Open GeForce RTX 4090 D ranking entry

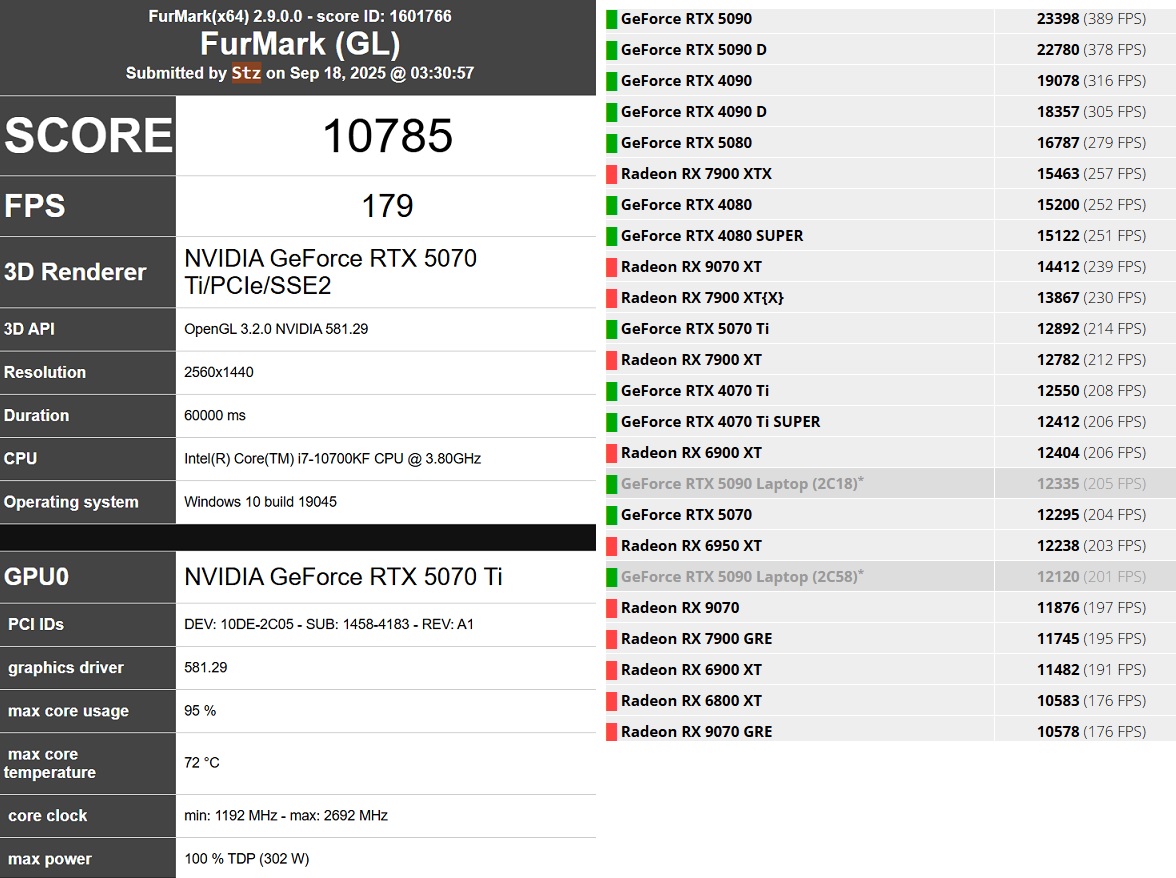pos(694,112)
